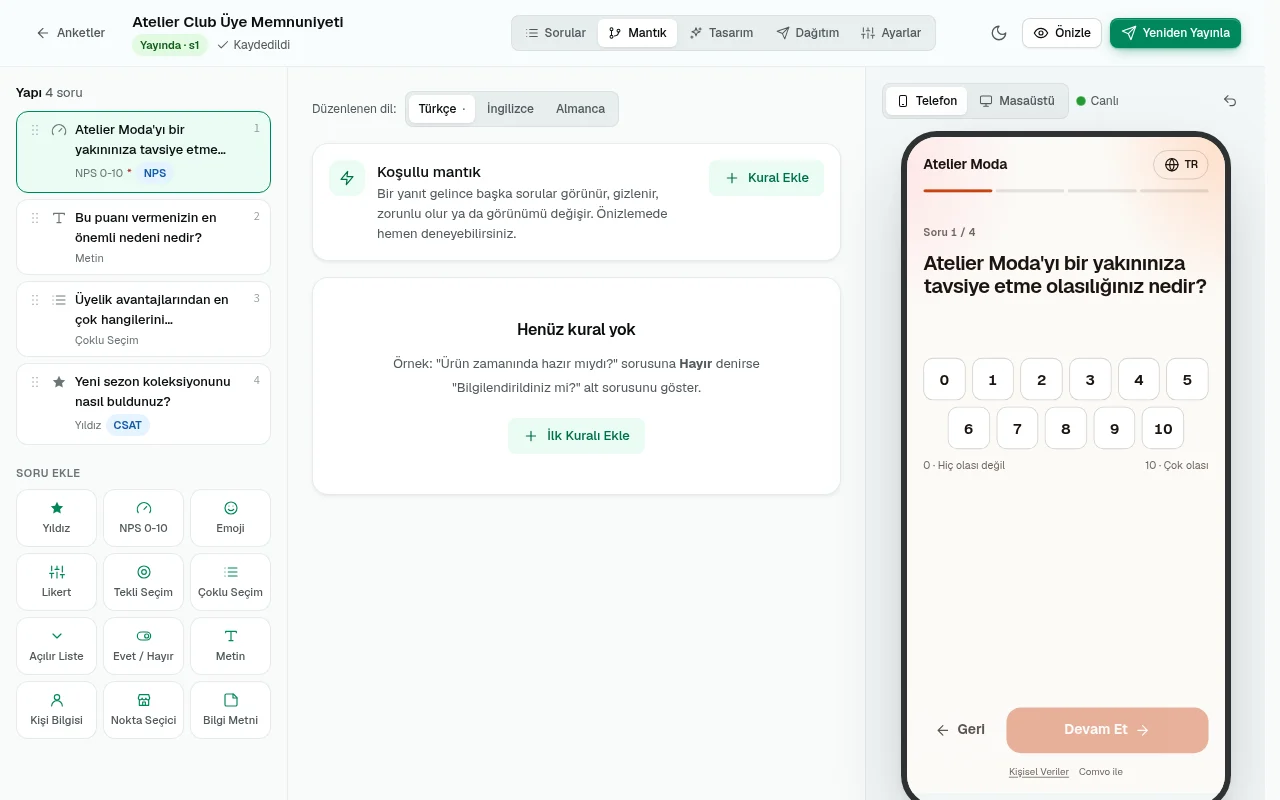Open the Ayarlar tab

pos(891,33)
